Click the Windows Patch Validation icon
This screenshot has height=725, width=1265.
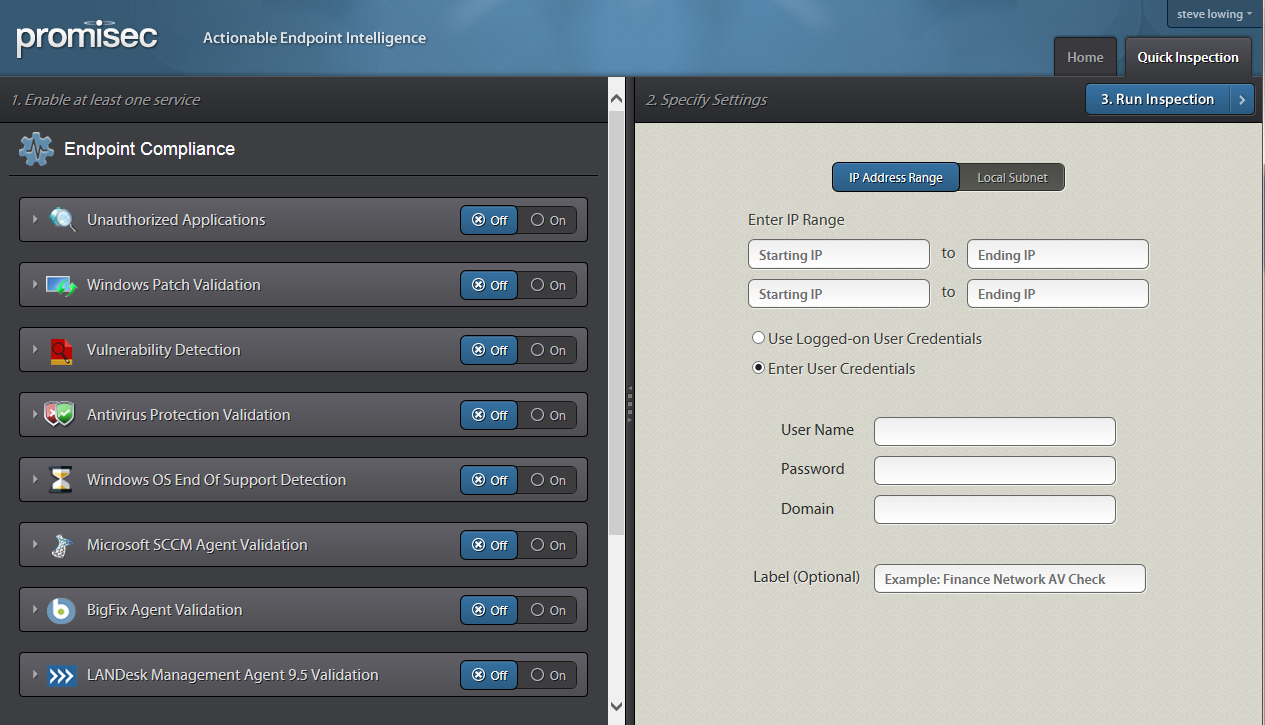(x=62, y=285)
